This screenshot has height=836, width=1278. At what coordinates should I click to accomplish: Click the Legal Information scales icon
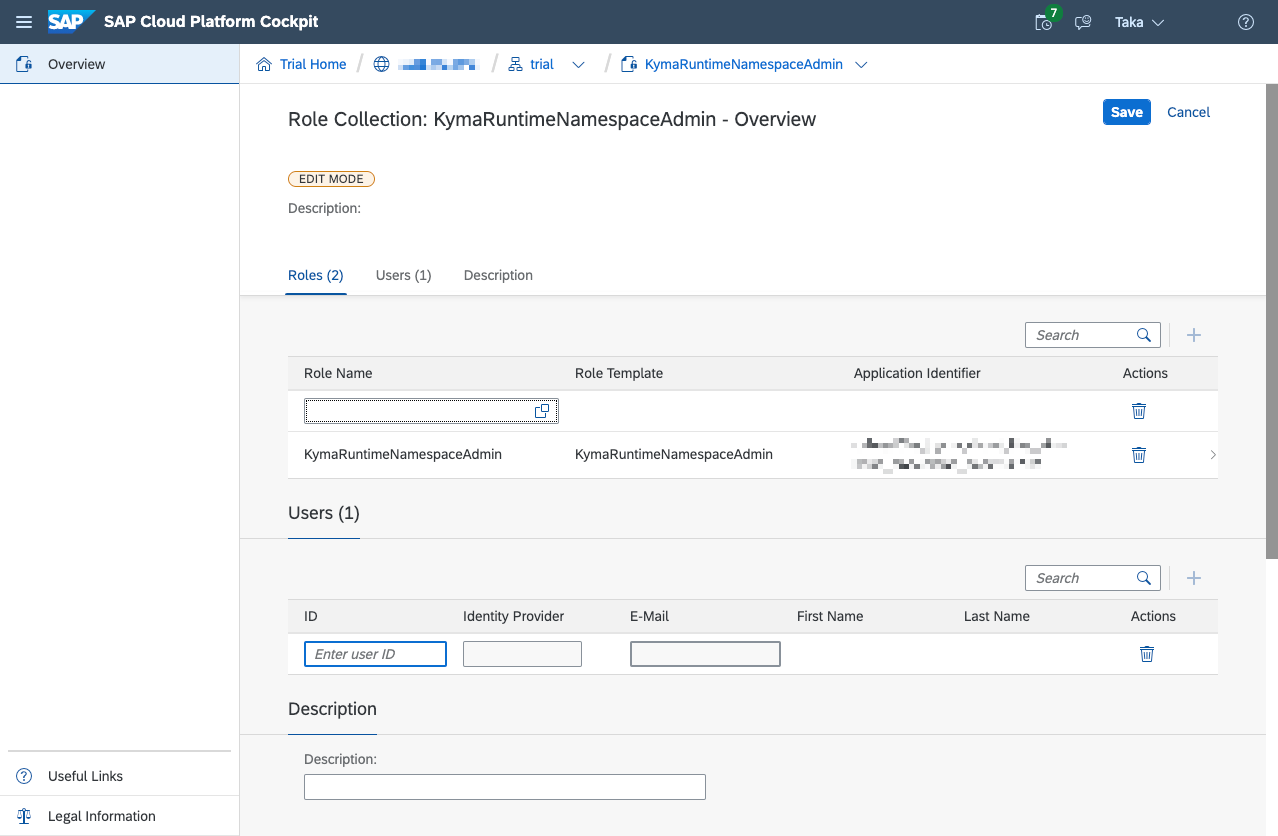(25, 816)
